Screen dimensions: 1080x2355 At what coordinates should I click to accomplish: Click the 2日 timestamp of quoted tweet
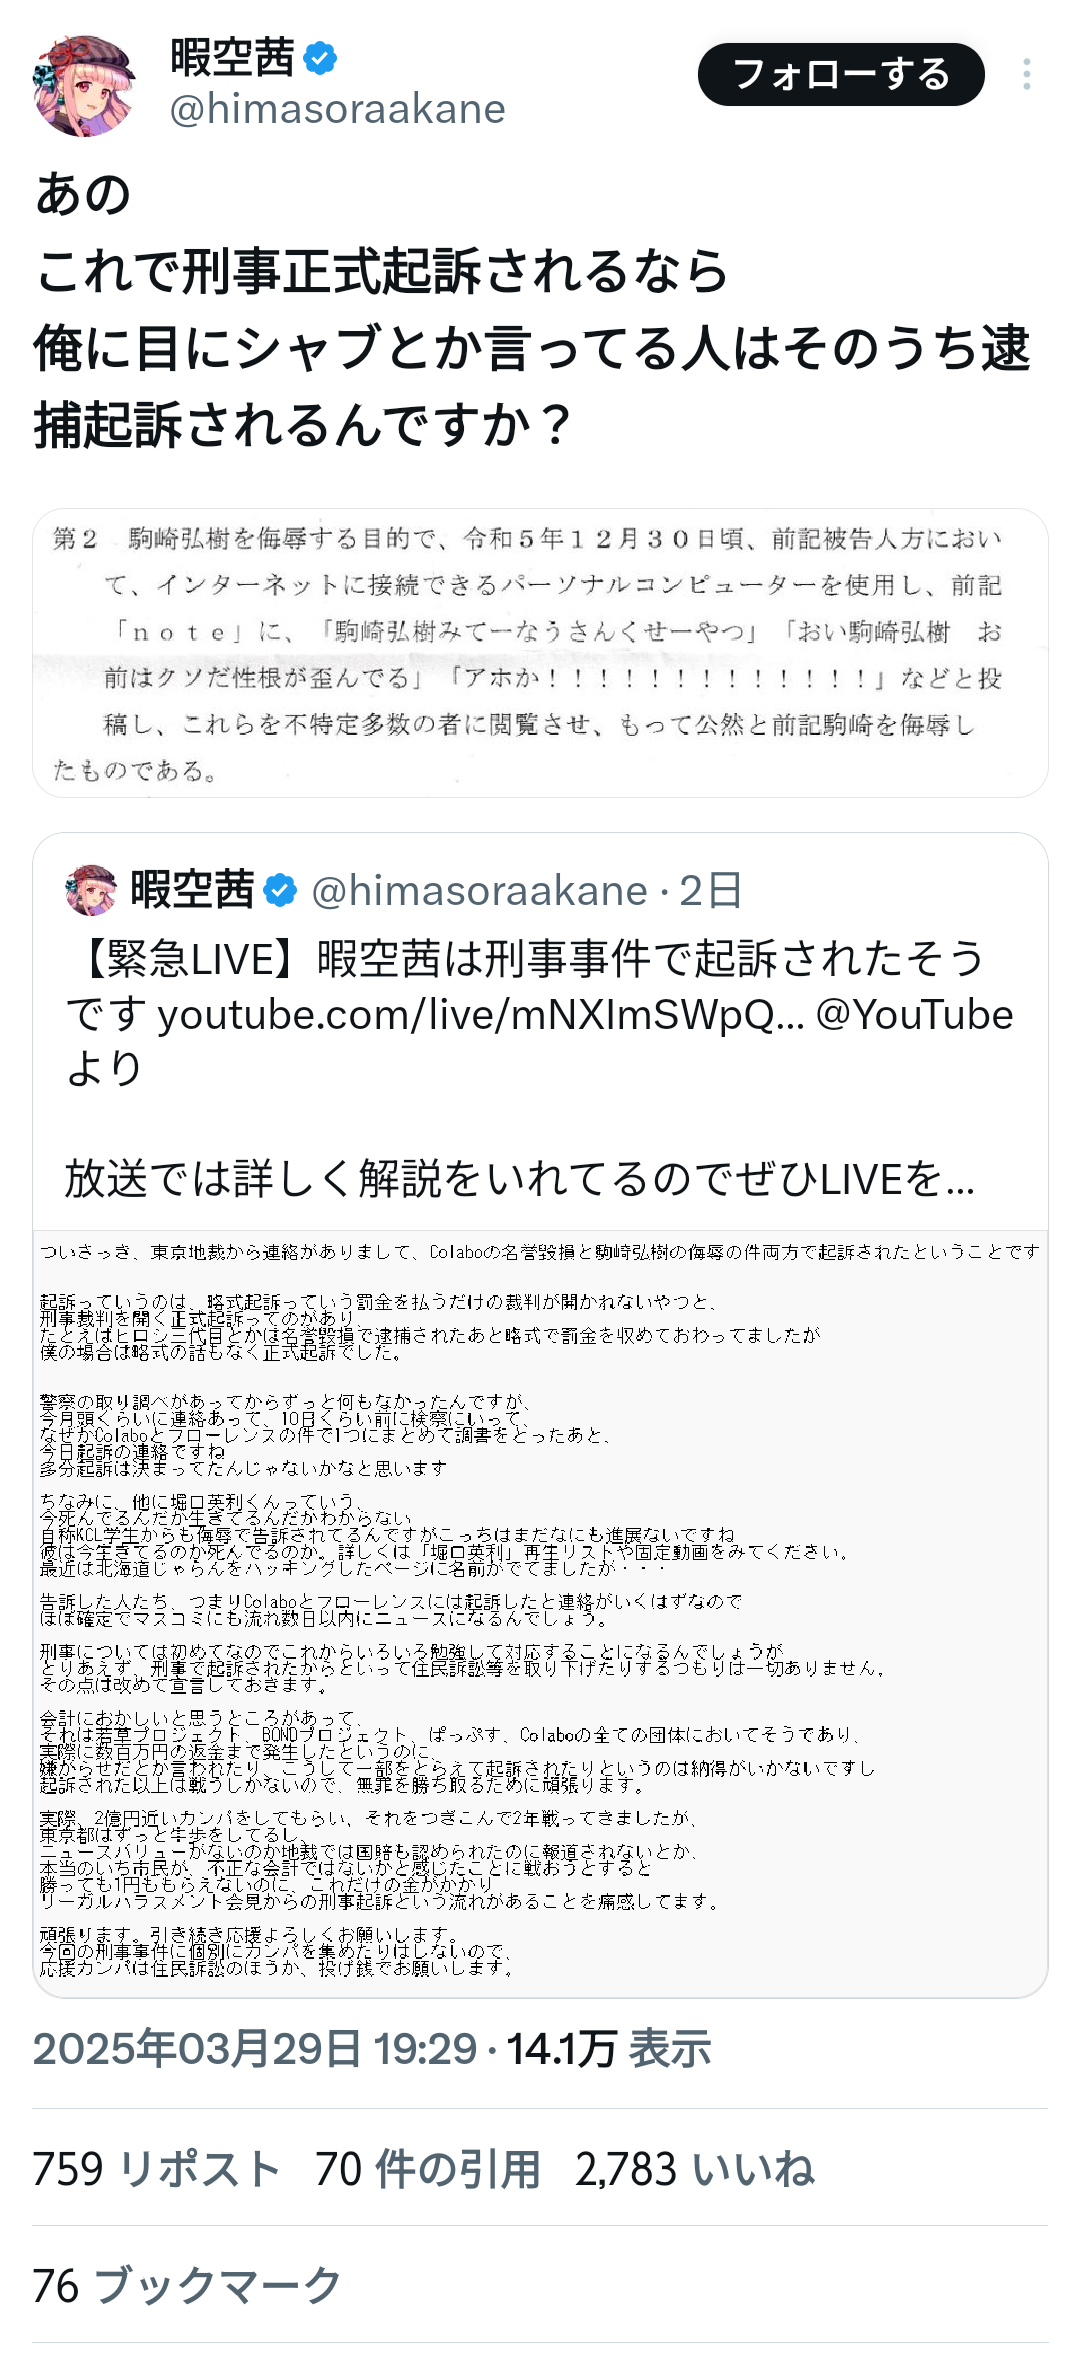pyautogui.click(x=710, y=890)
